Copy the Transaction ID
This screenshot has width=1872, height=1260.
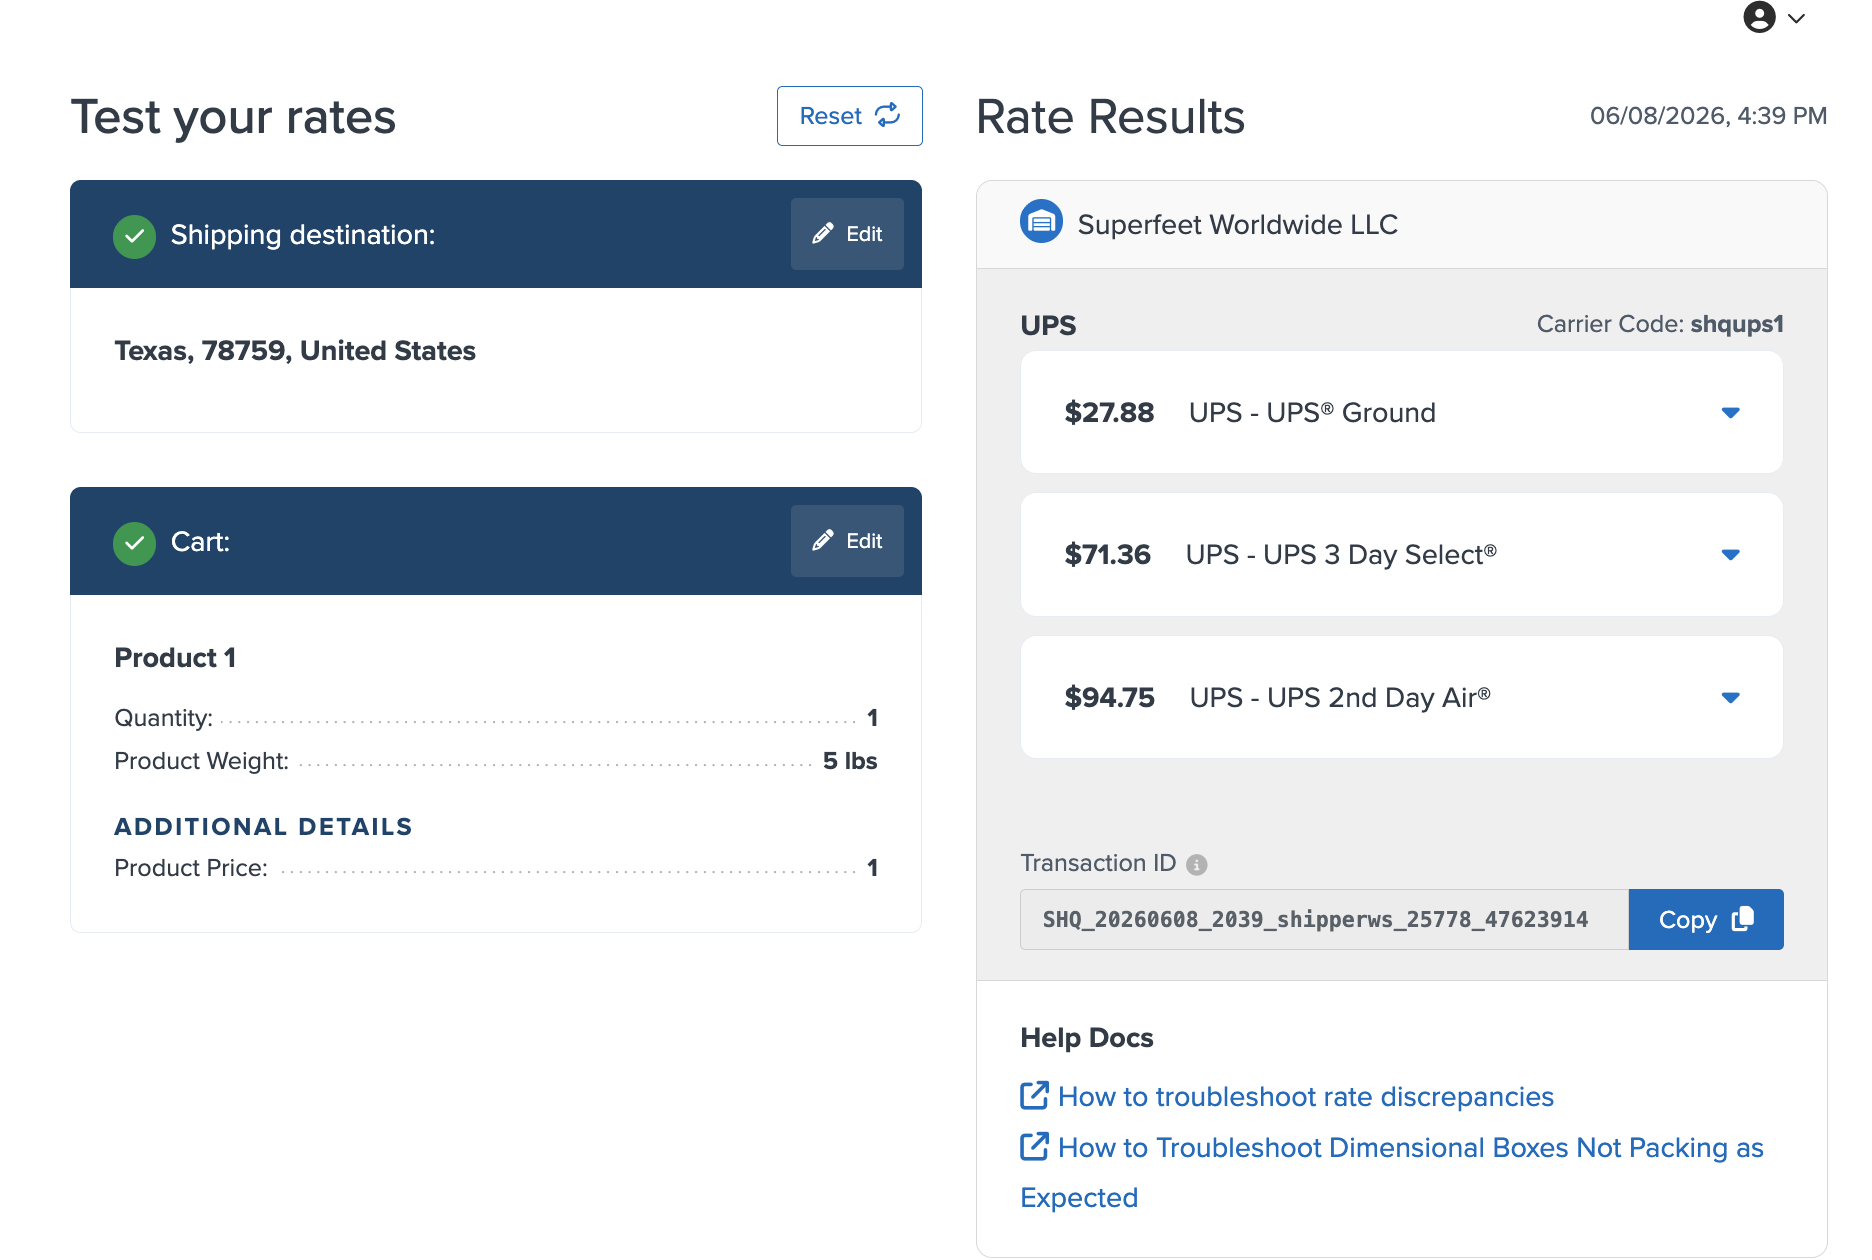(1706, 920)
